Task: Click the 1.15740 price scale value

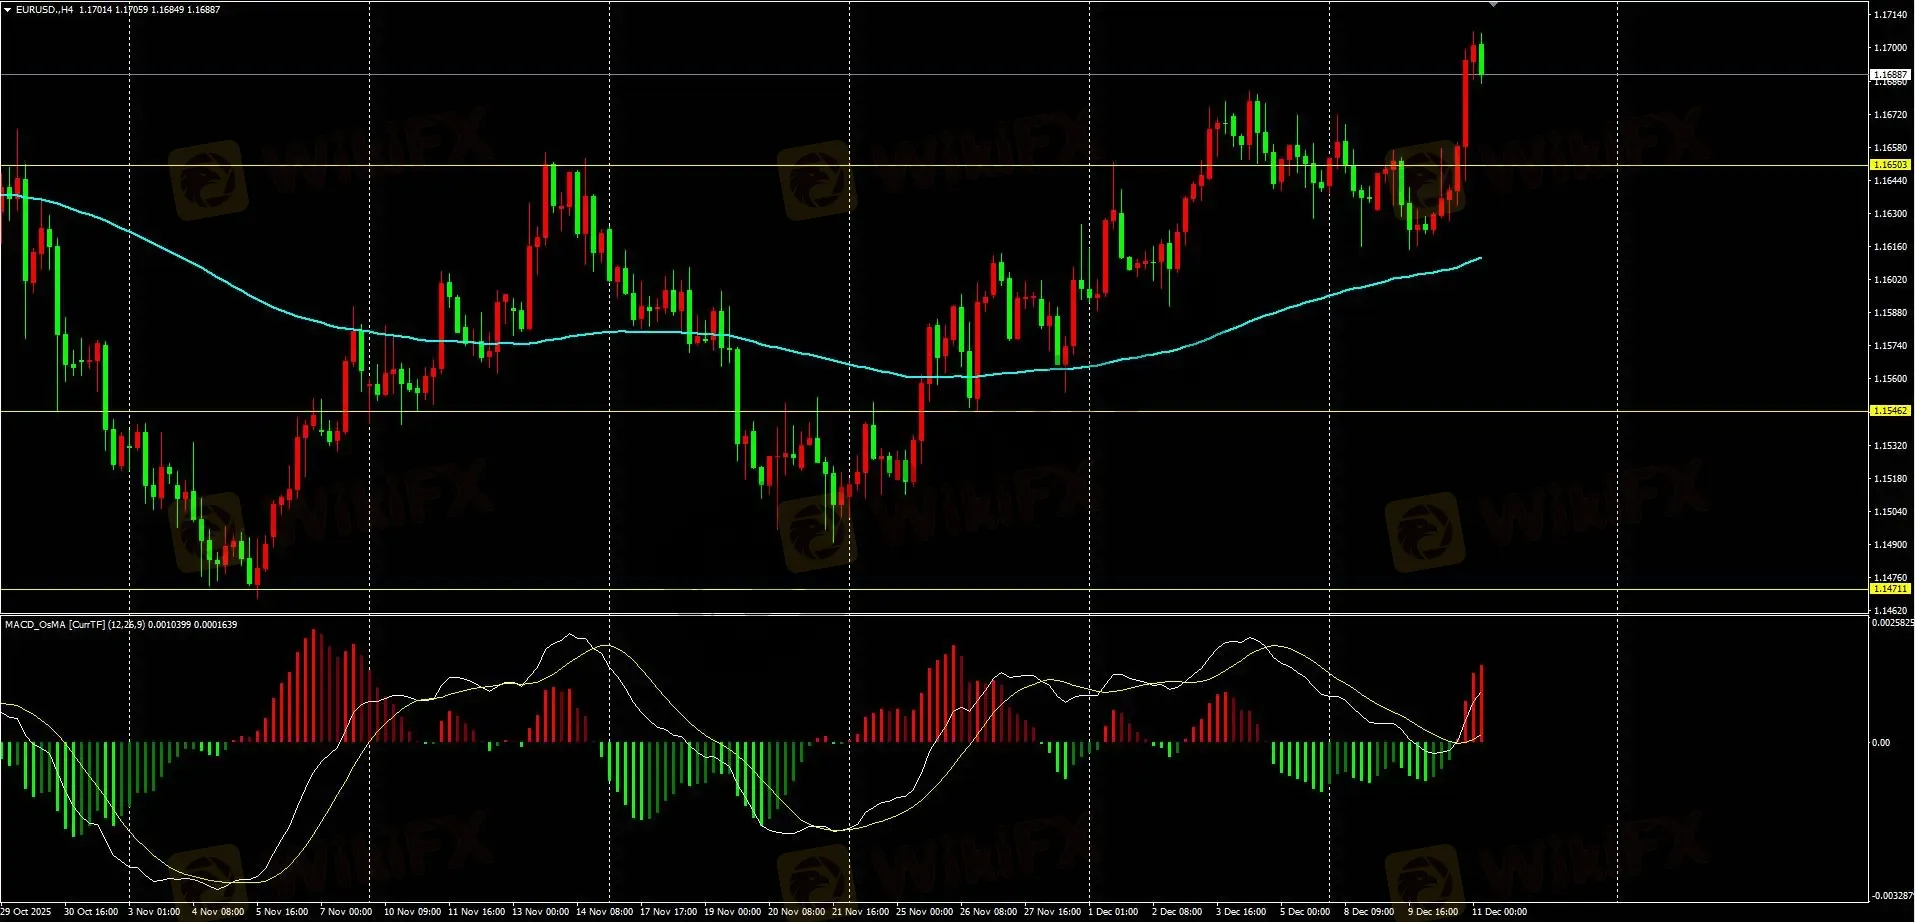Action: tap(1890, 346)
